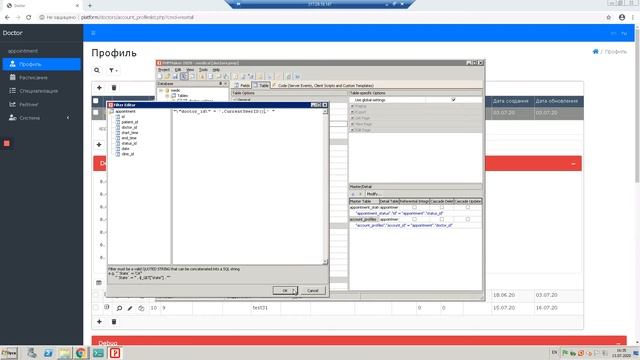Expand the medic database tree node
The width and height of the screenshot is (640, 360).
click(161, 90)
